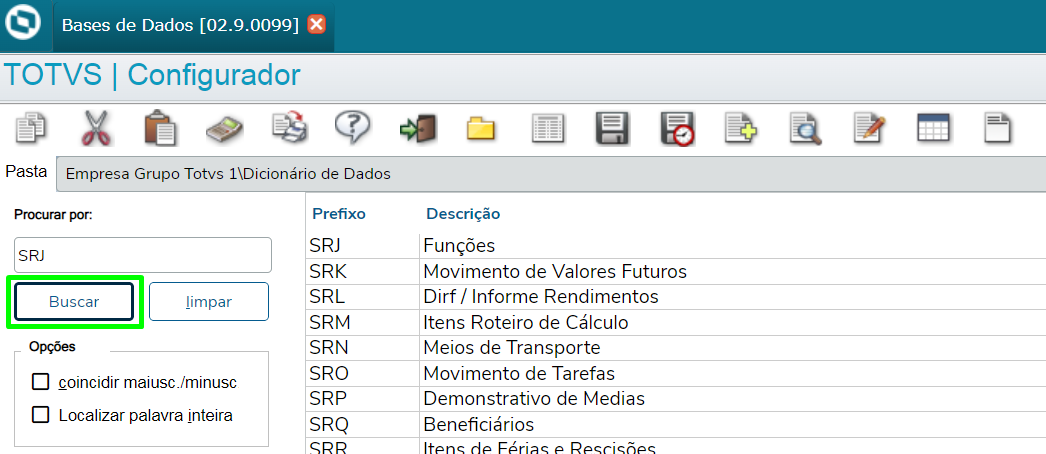Click the Buscar button
1046x454 pixels.
coord(74,302)
